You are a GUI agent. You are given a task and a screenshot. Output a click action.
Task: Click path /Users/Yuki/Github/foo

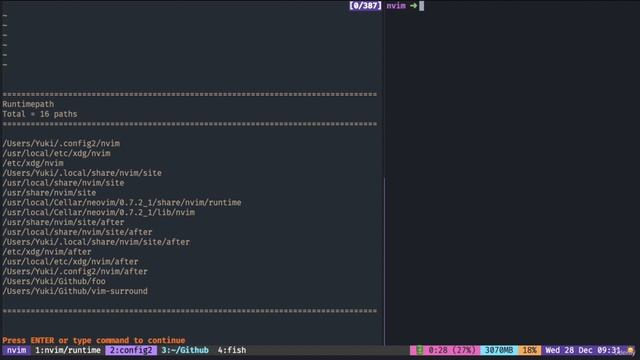click(x=54, y=281)
